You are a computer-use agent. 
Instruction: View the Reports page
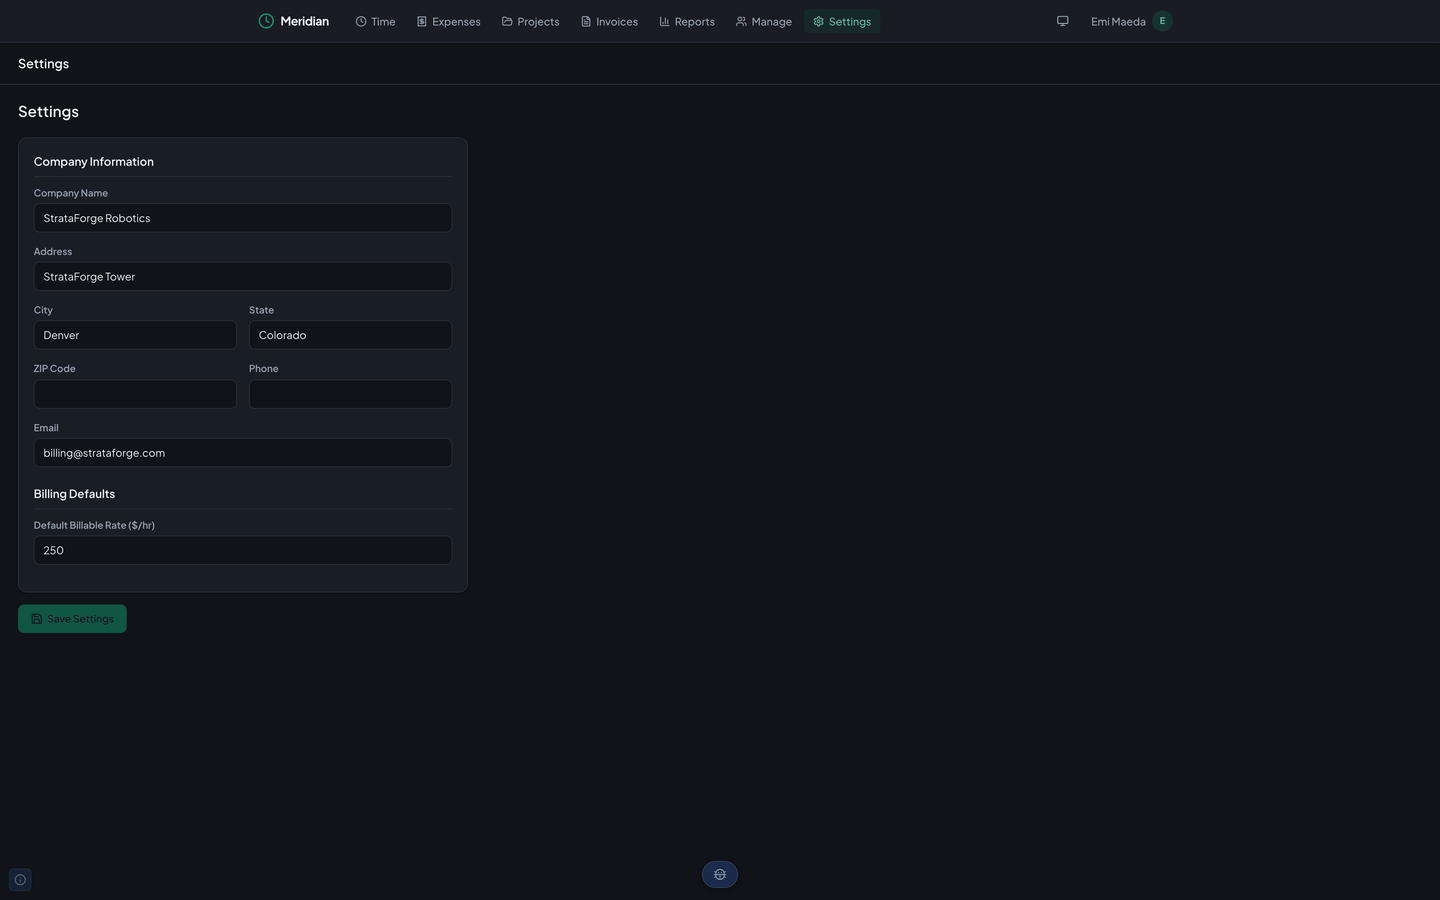pos(686,21)
